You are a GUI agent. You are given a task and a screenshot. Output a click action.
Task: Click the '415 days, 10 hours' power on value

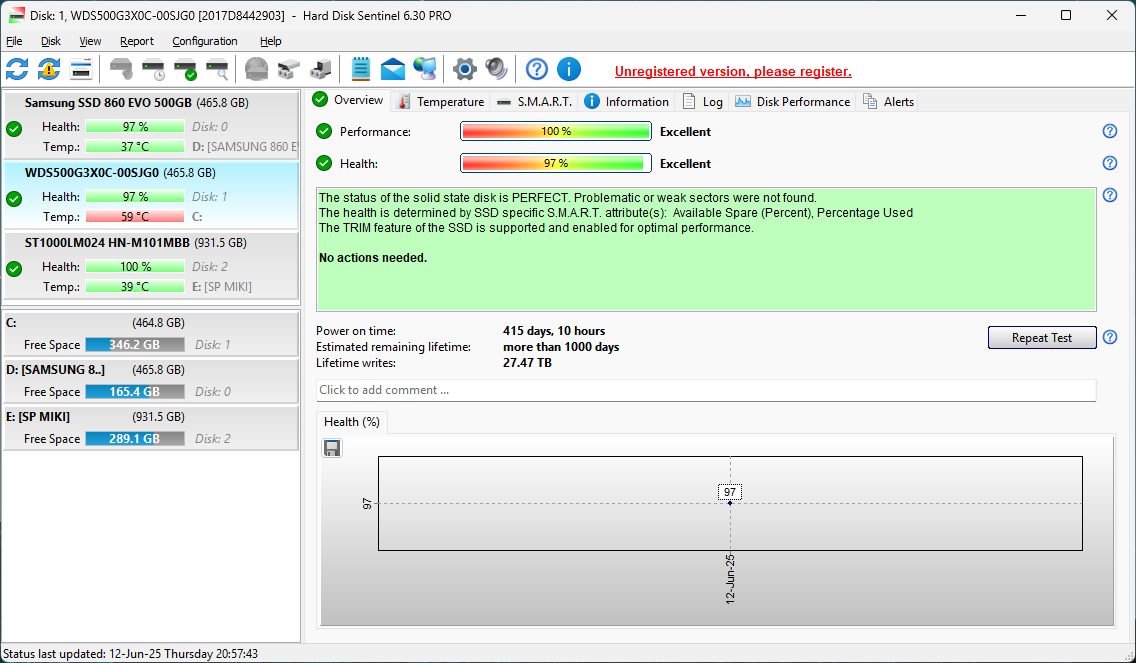554,331
